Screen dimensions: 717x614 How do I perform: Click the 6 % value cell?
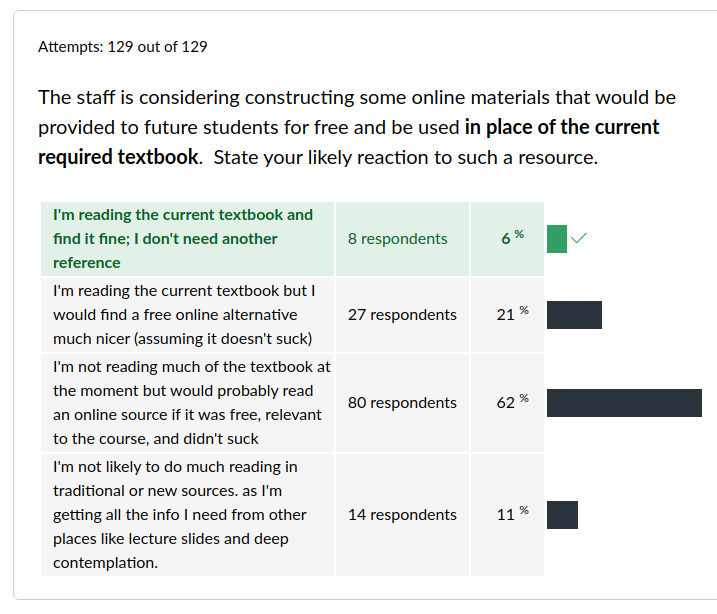coord(508,239)
